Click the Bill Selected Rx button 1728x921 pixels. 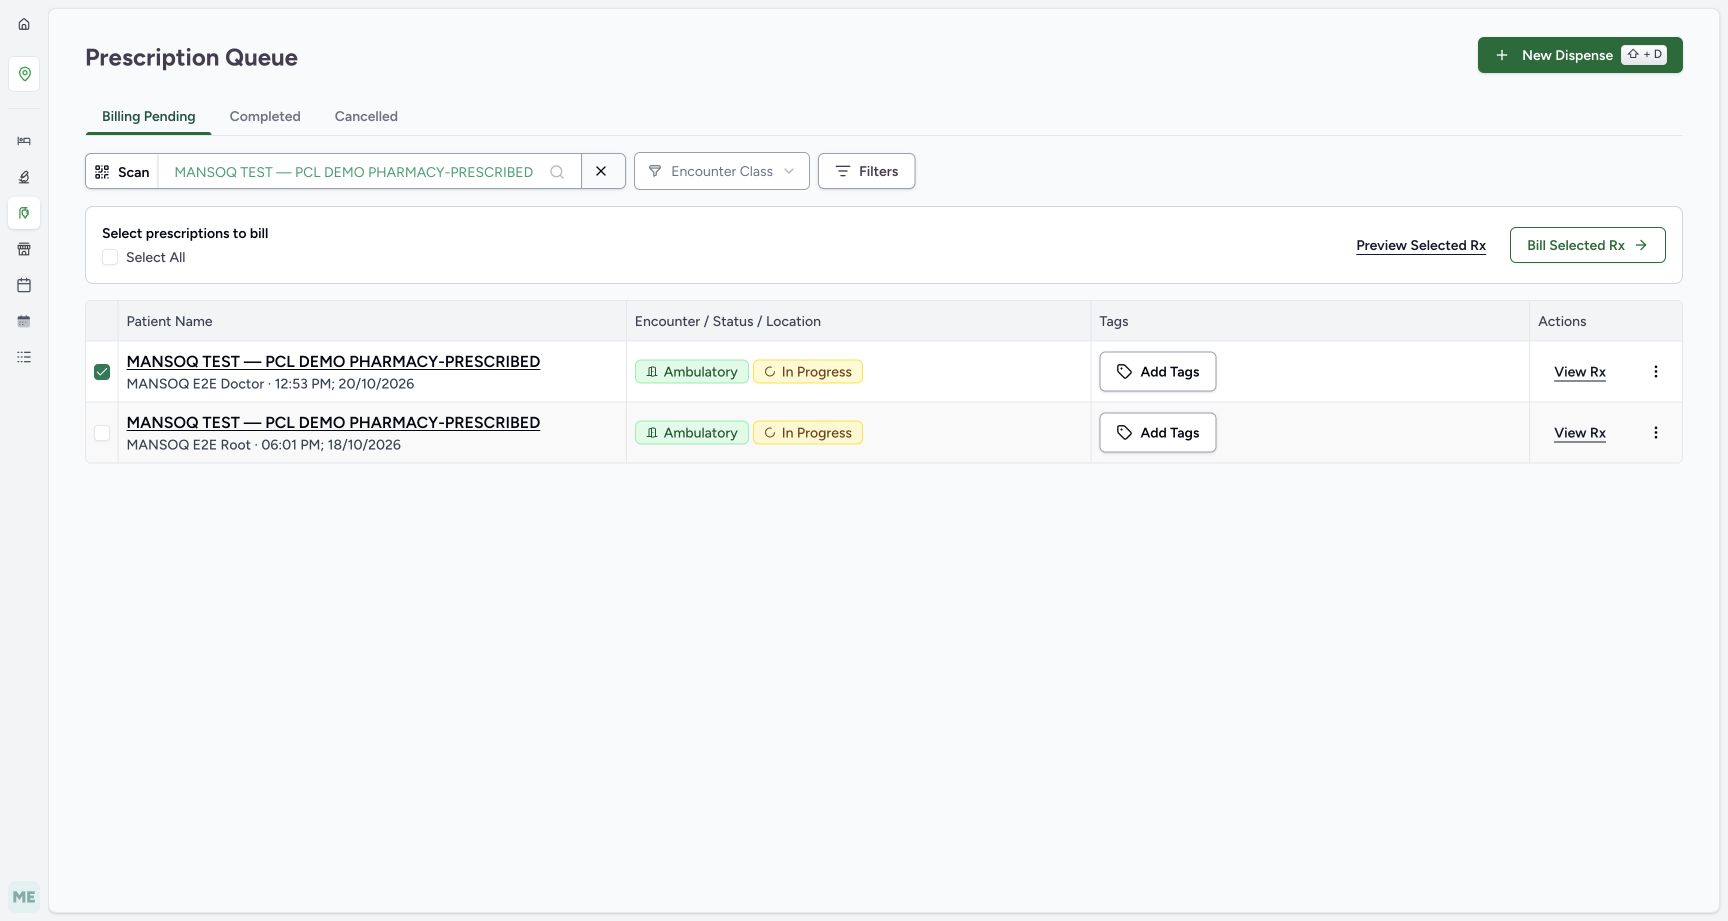pos(1587,245)
